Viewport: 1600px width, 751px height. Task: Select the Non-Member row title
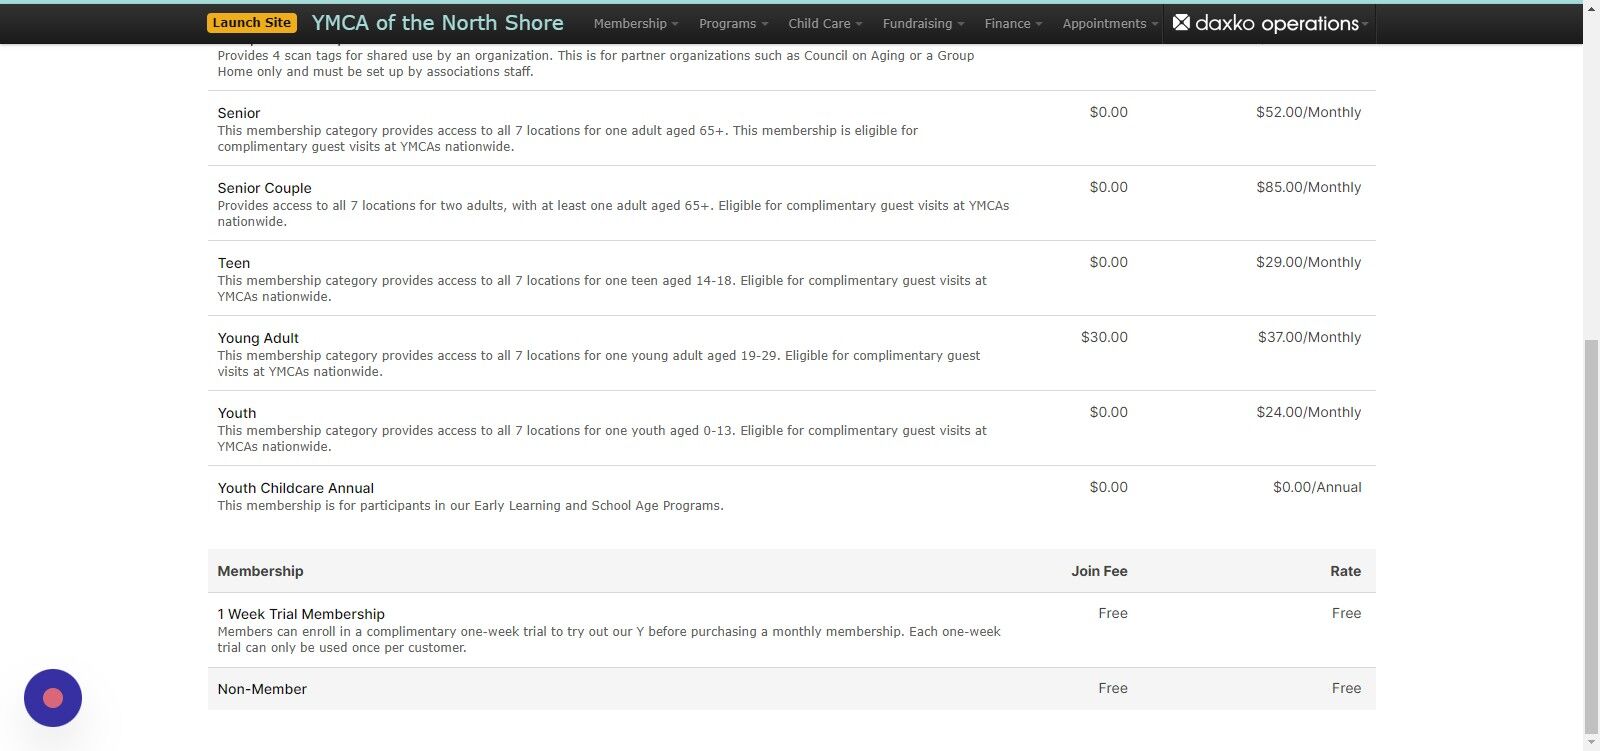pos(262,689)
